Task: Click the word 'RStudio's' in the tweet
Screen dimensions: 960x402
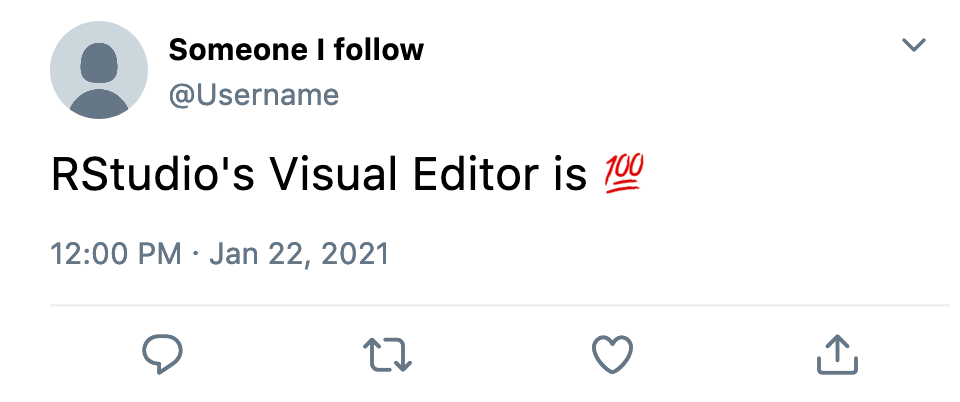Action: tap(153, 176)
